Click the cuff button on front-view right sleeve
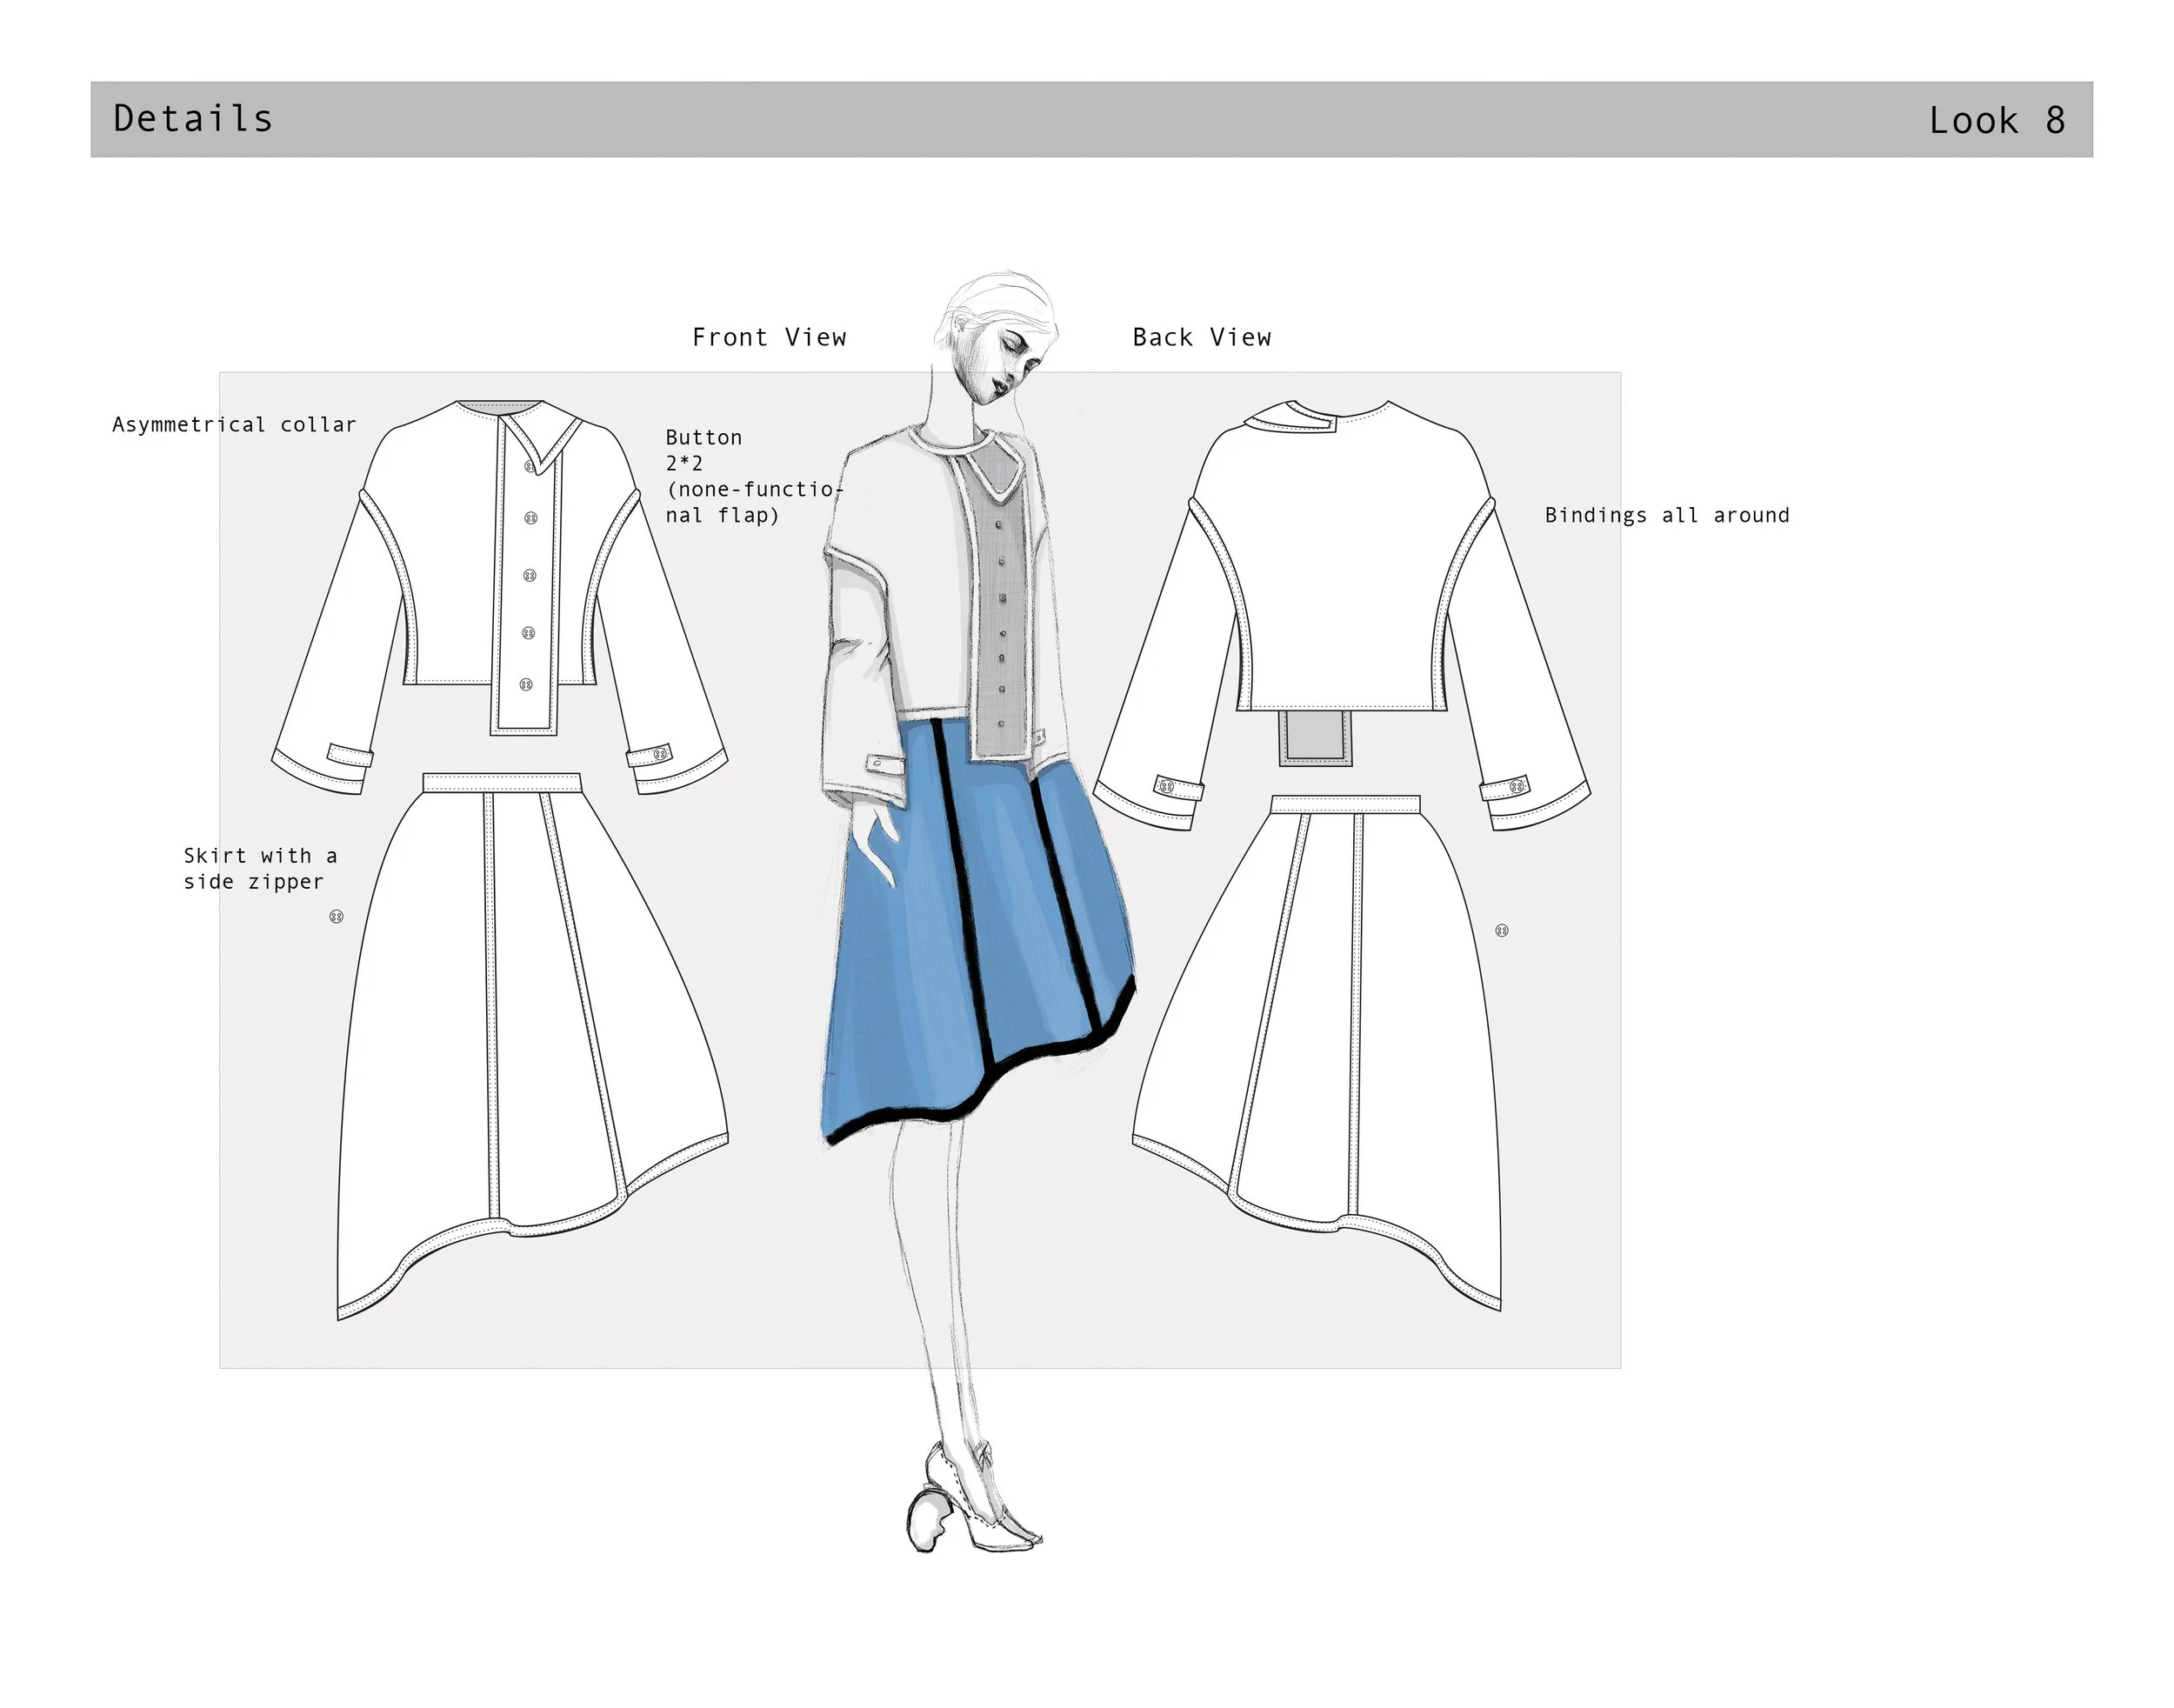 [x=660, y=754]
